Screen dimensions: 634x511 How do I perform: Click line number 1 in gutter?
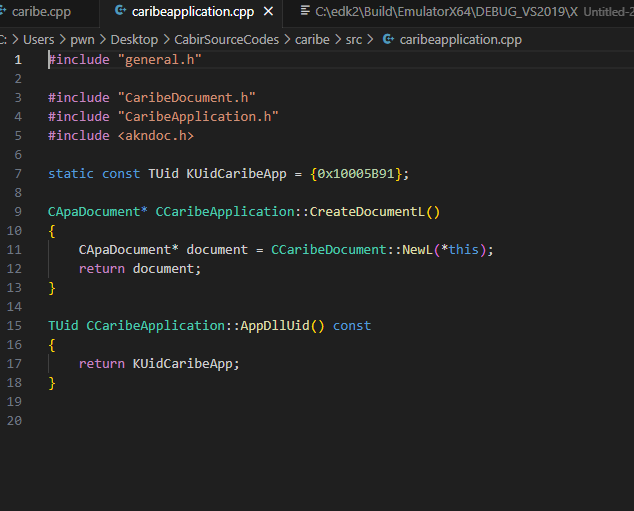[x=18, y=60]
